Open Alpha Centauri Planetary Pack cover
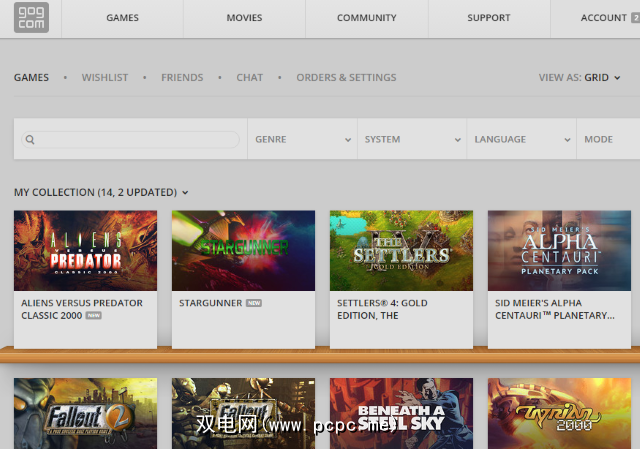Image resolution: width=640 pixels, height=449 pixels. [559, 251]
